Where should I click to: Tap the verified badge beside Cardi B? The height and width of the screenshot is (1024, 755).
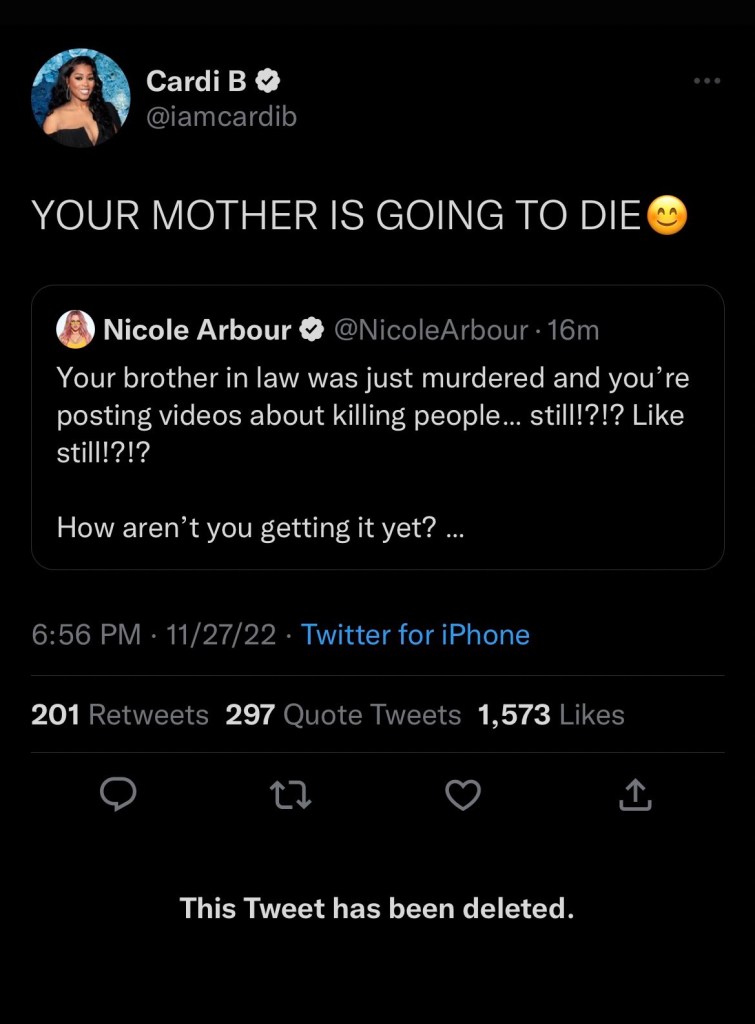pyautogui.click(x=270, y=80)
